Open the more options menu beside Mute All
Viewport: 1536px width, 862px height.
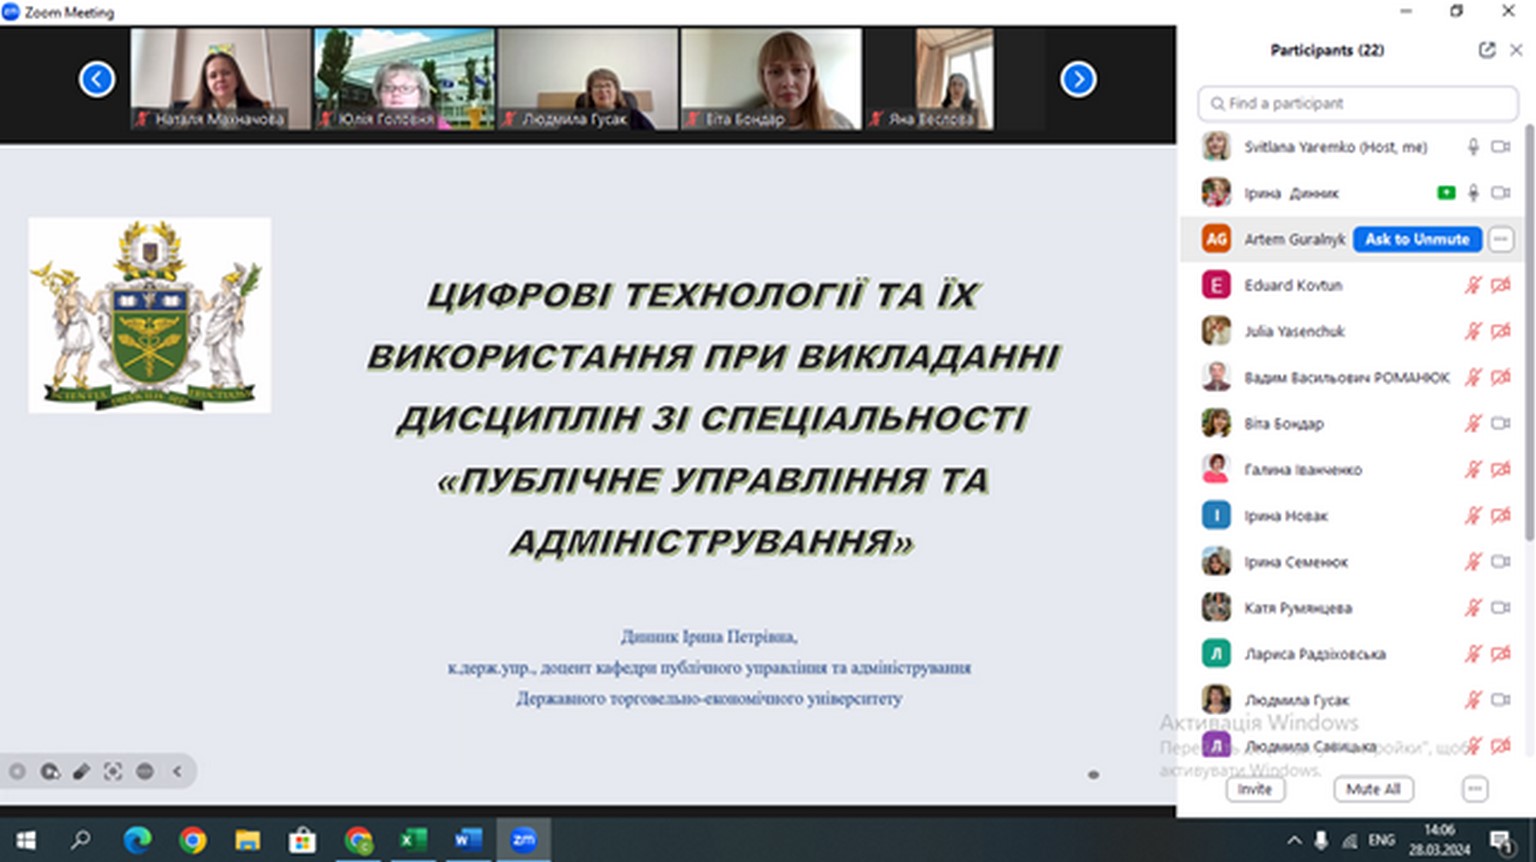[1475, 789]
